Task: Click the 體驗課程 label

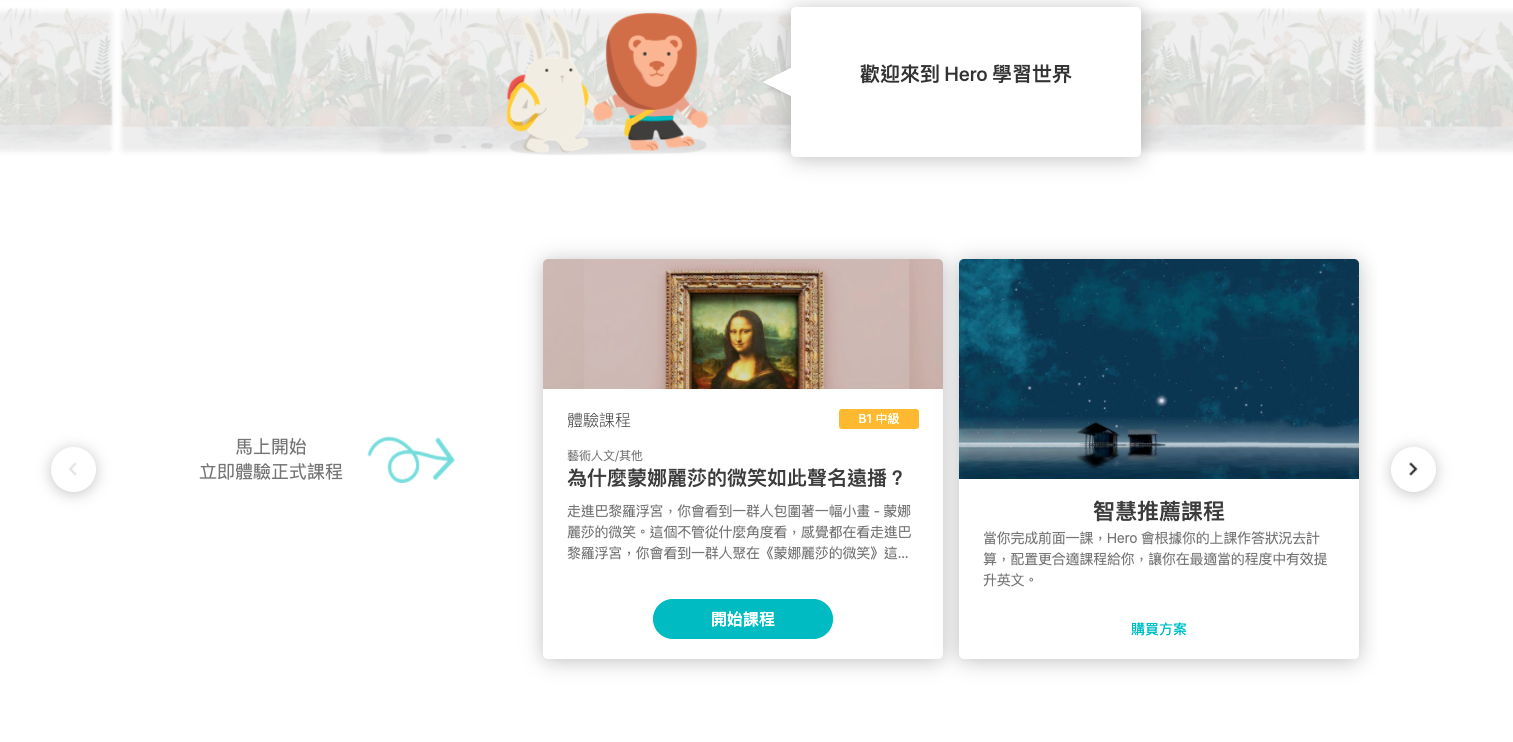Action: pos(599,420)
